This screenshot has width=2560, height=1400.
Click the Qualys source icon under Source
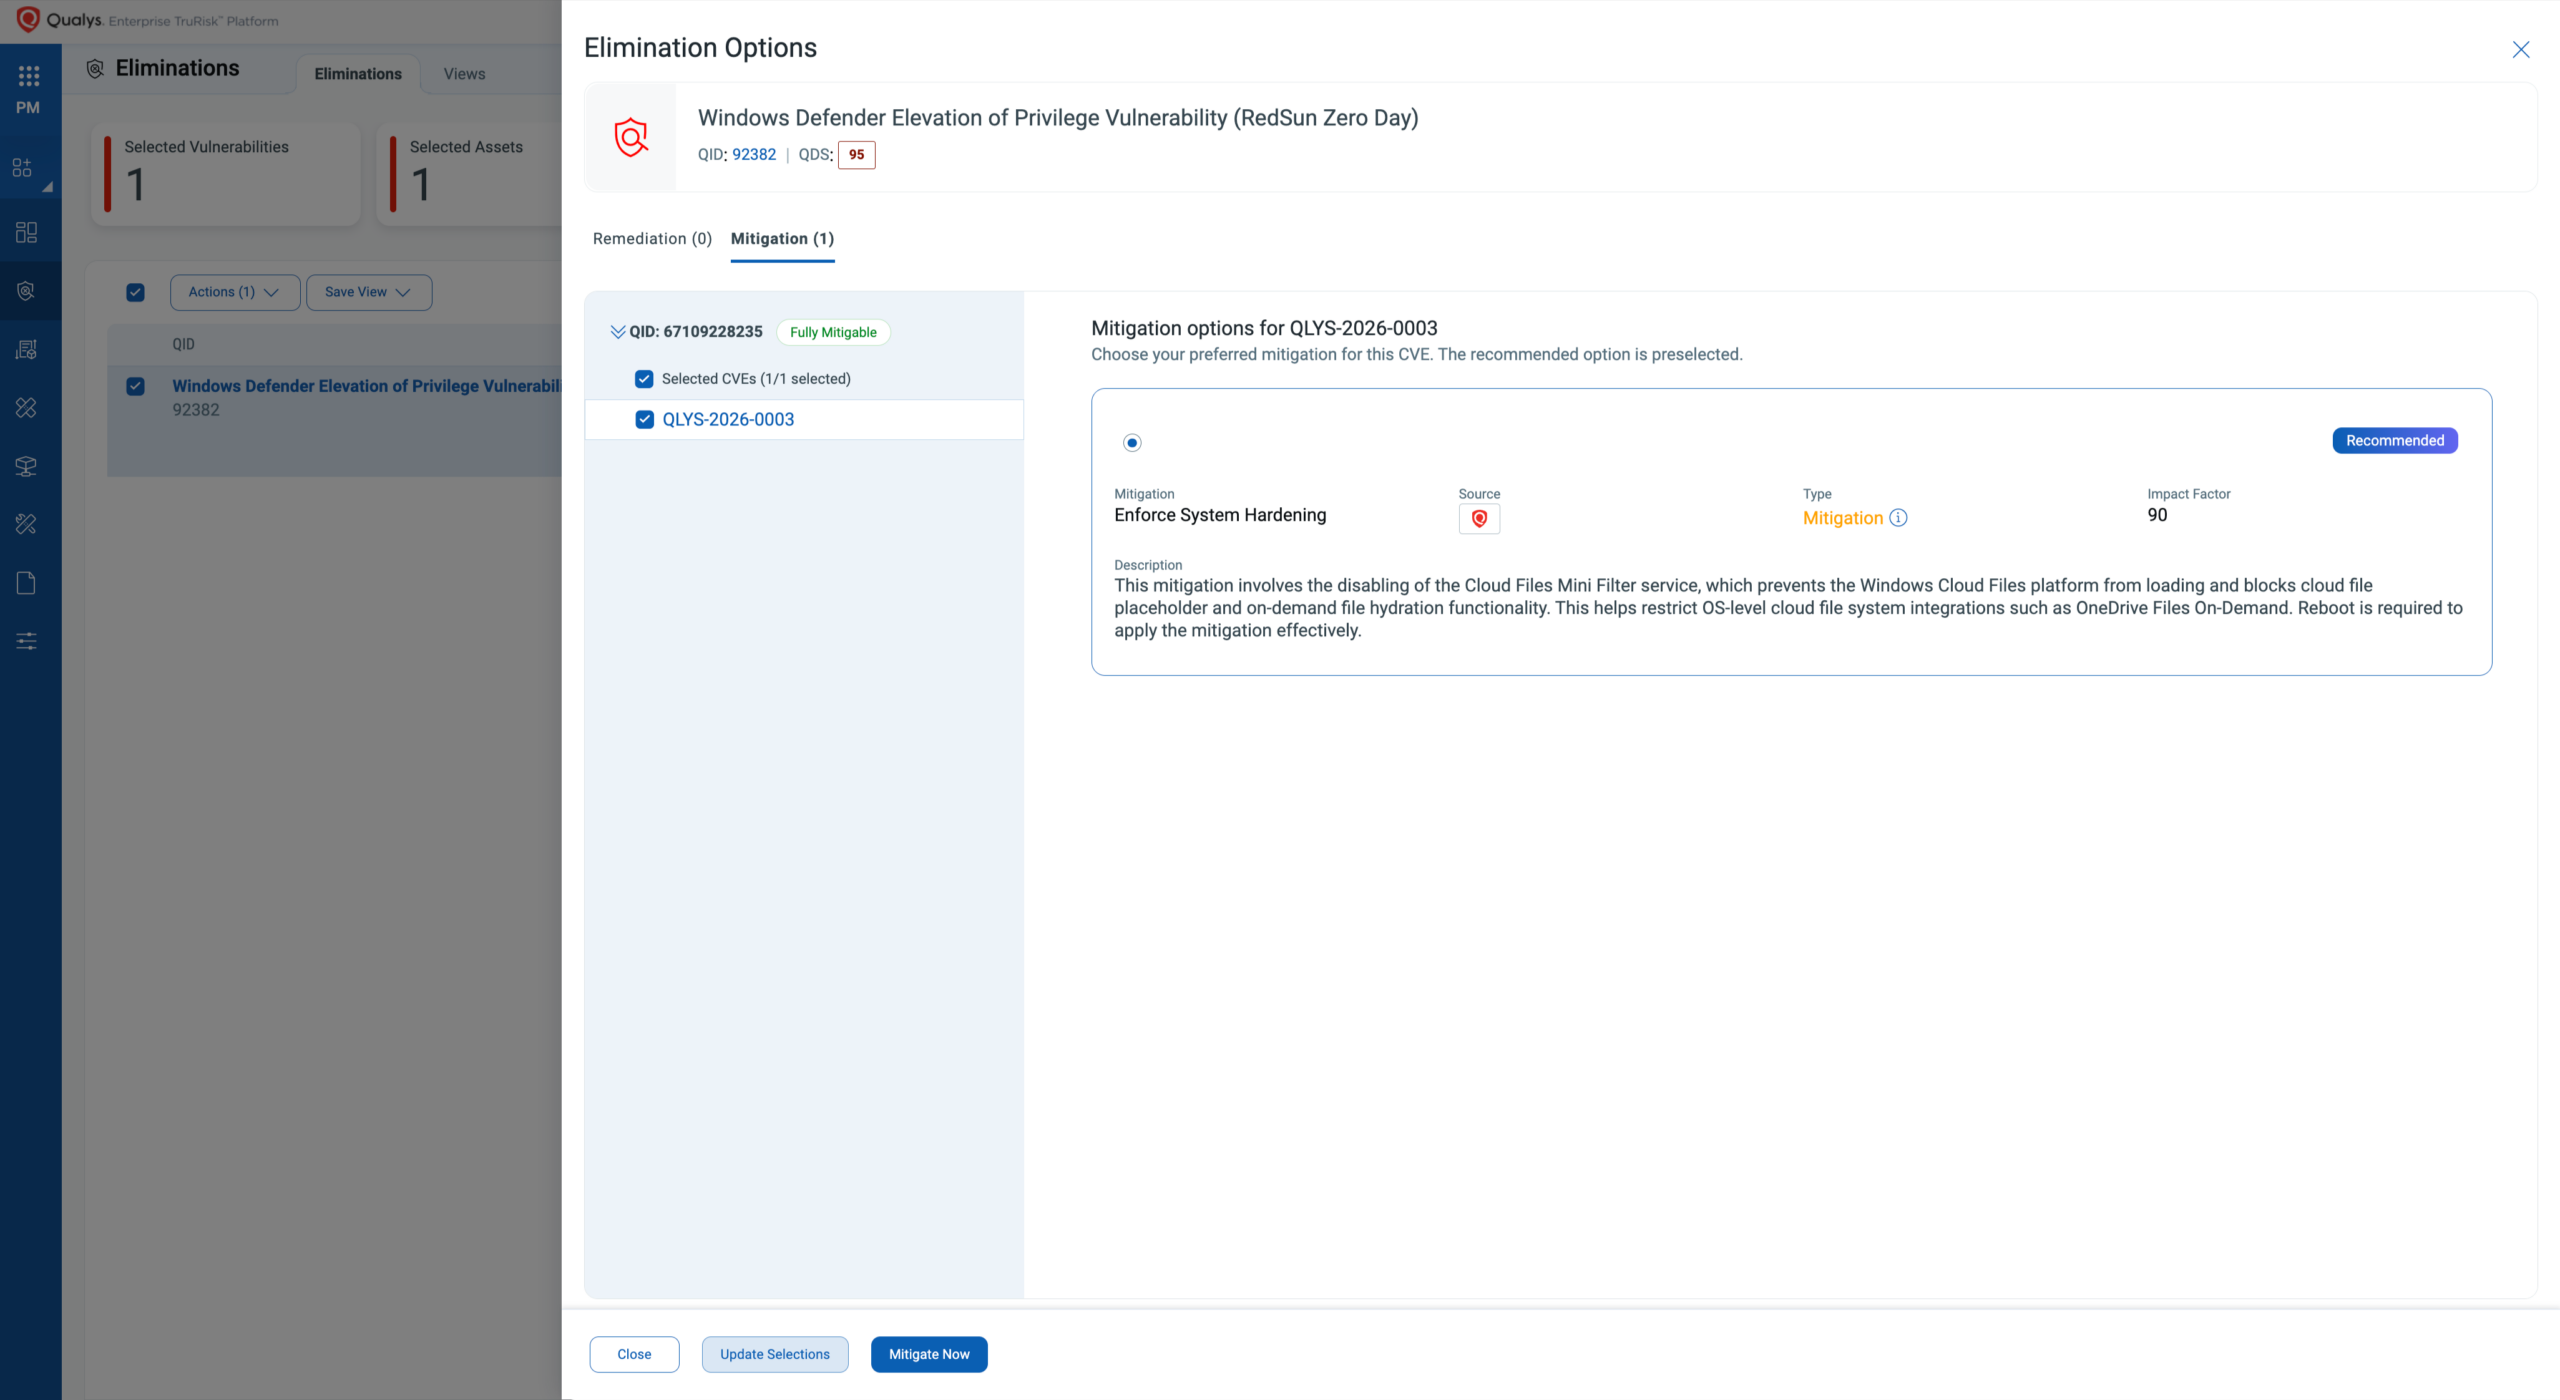click(1479, 518)
